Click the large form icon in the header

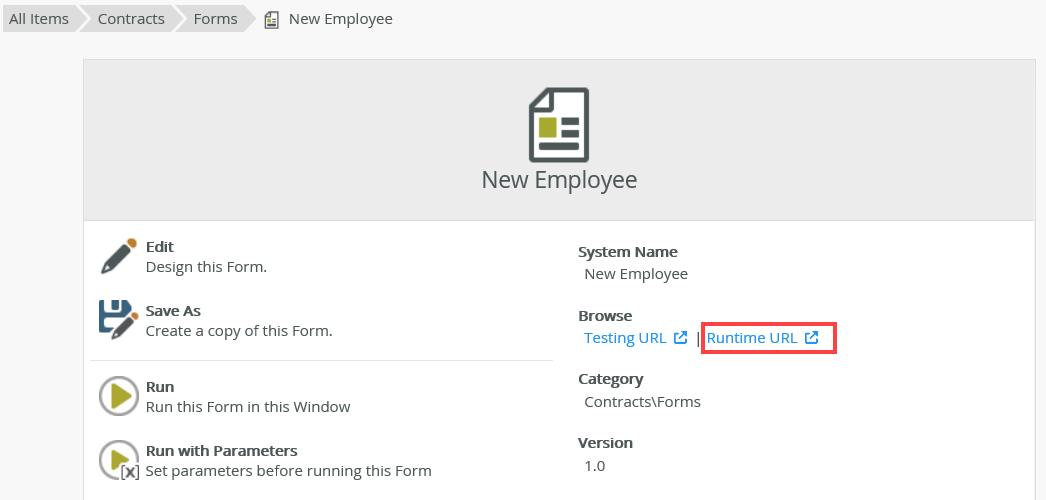(x=559, y=124)
